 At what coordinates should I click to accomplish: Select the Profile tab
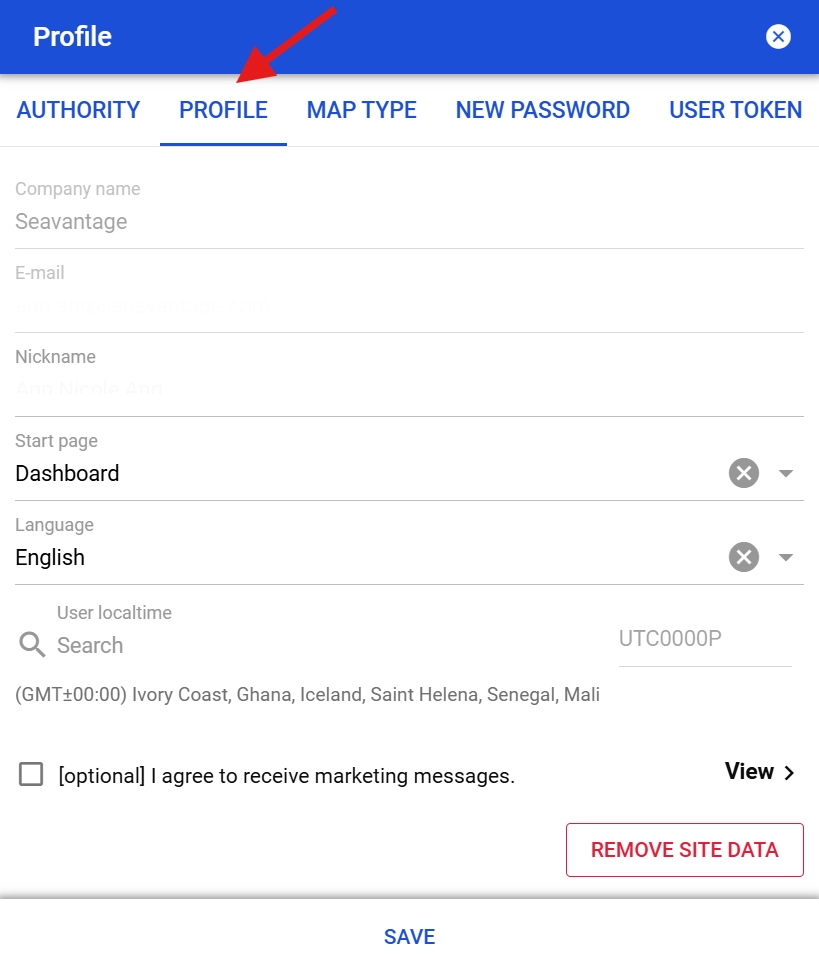(x=223, y=110)
